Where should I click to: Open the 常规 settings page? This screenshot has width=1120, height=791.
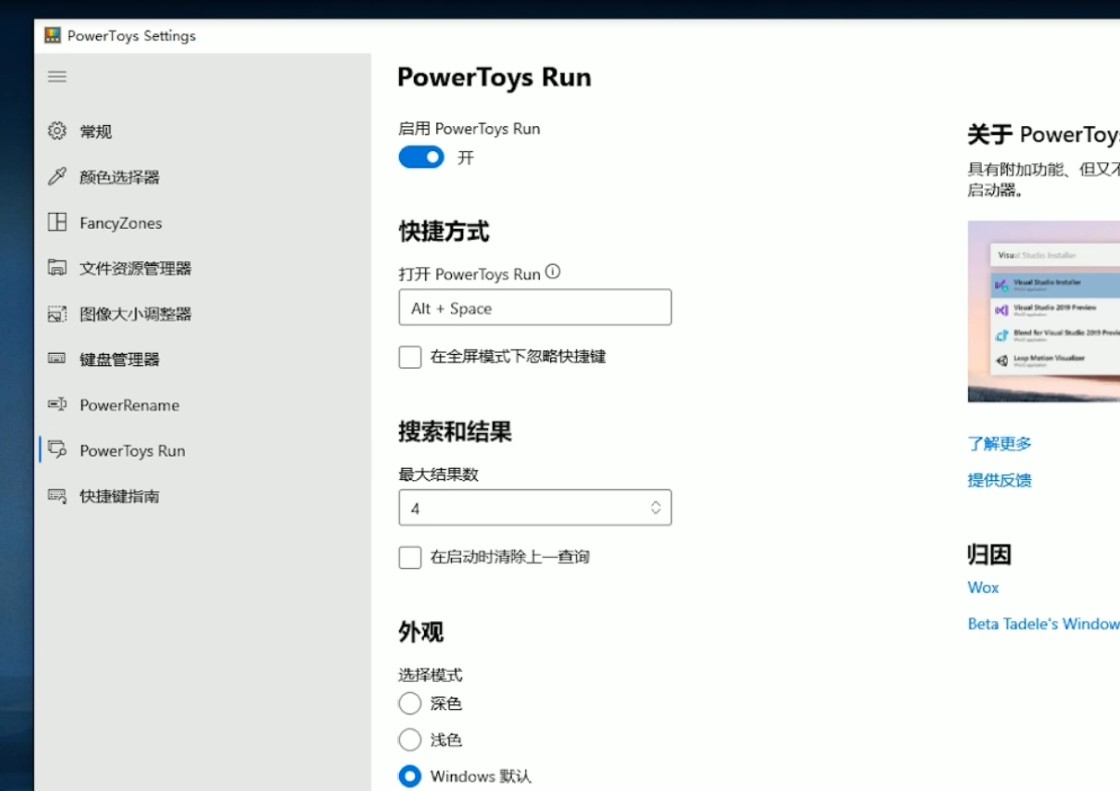click(x=96, y=131)
